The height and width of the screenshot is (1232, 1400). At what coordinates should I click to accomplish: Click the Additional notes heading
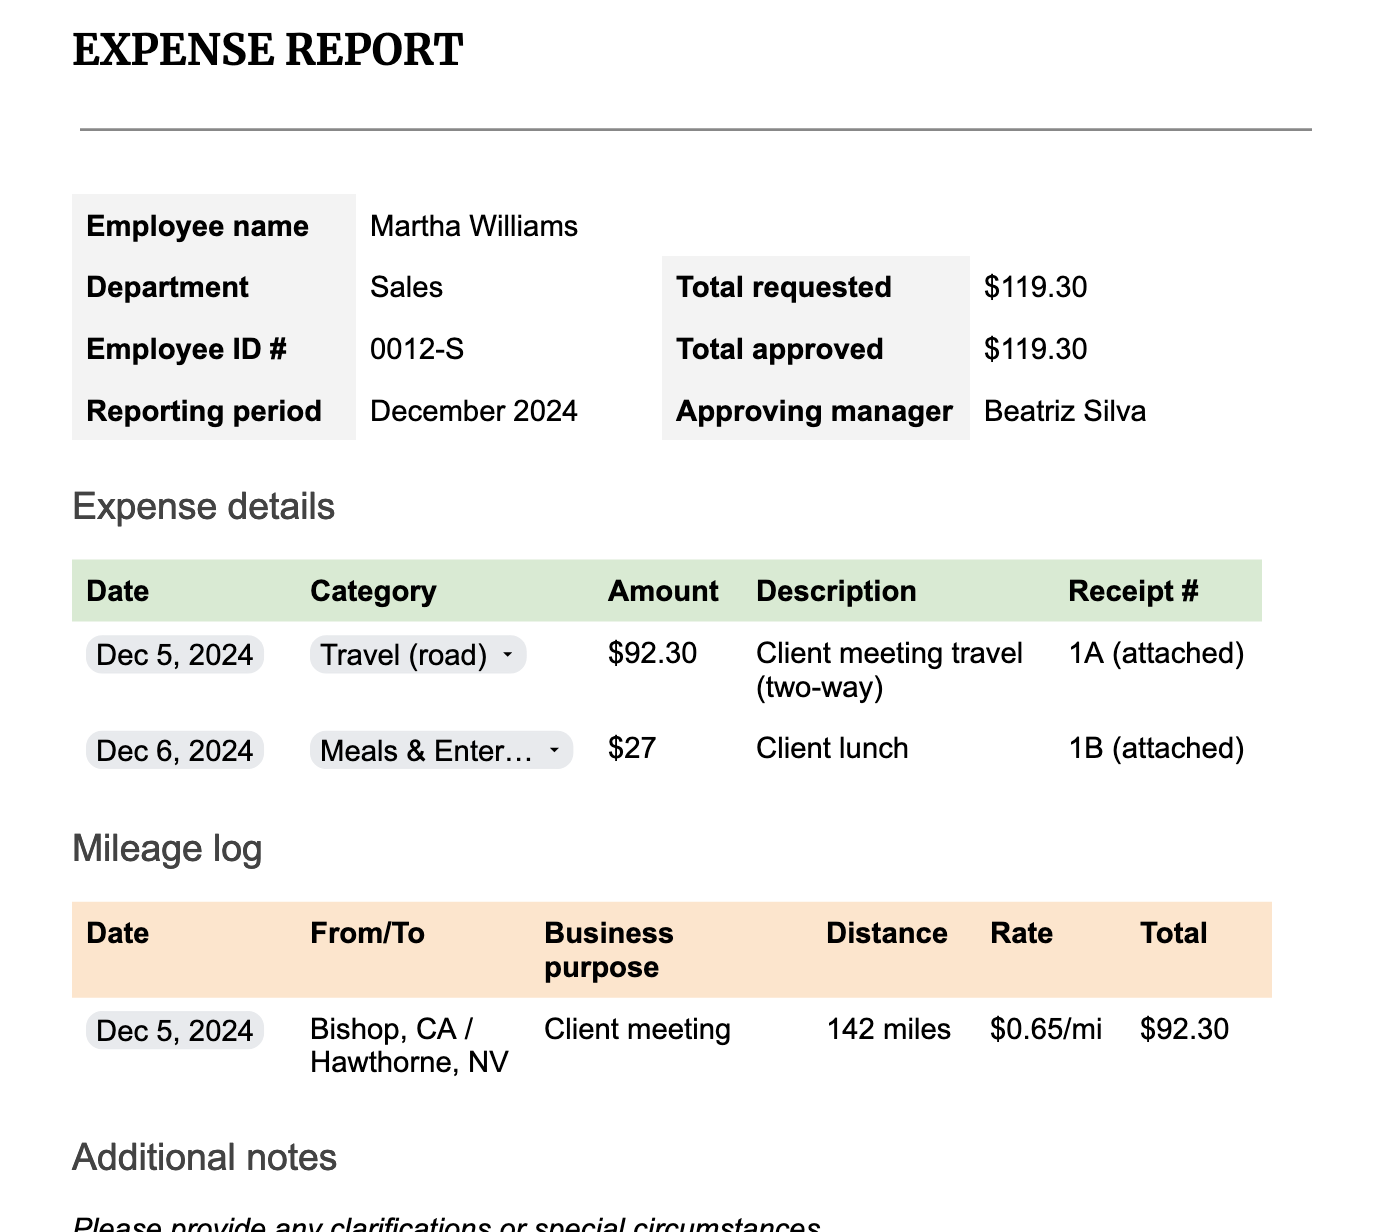pos(204,1157)
